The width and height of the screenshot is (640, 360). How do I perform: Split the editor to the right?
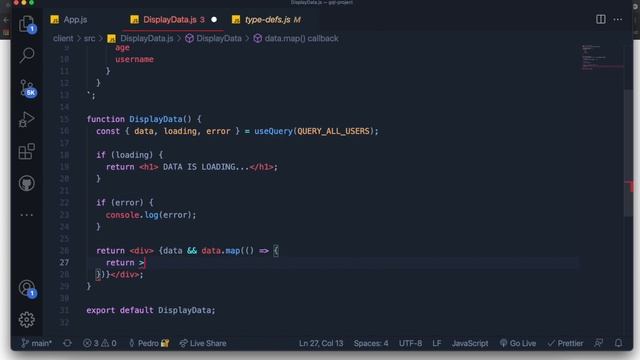[600, 19]
